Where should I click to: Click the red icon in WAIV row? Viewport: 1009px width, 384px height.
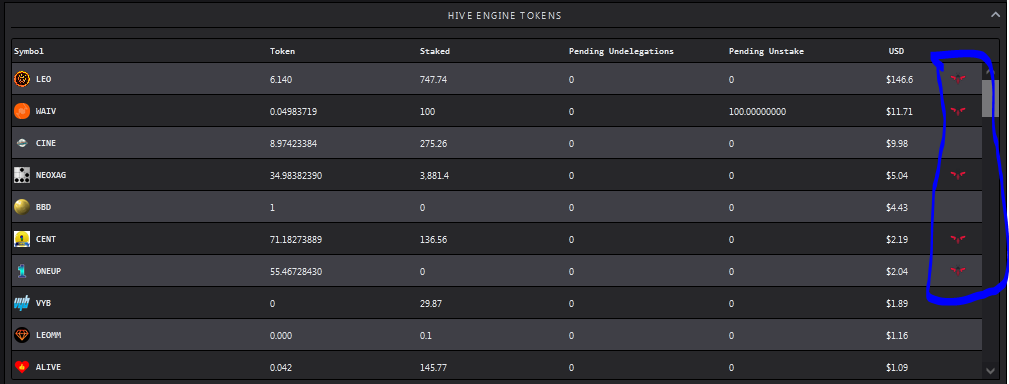pos(958,111)
